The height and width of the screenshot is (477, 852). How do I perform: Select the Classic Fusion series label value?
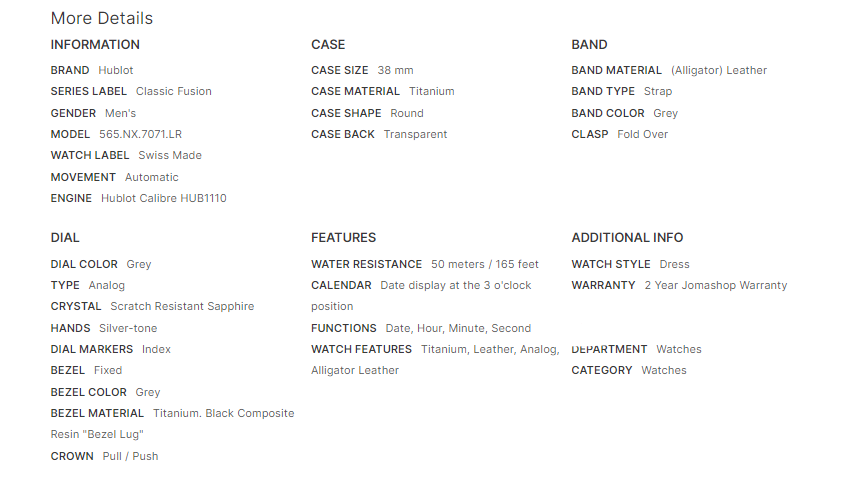(174, 91)
